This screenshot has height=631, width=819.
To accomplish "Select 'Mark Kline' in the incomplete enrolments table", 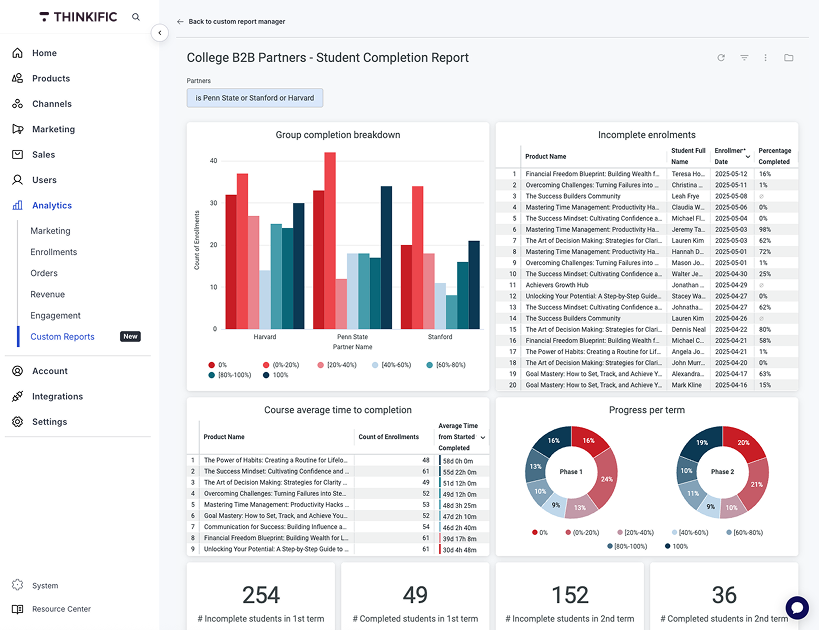I will (686, 385).
